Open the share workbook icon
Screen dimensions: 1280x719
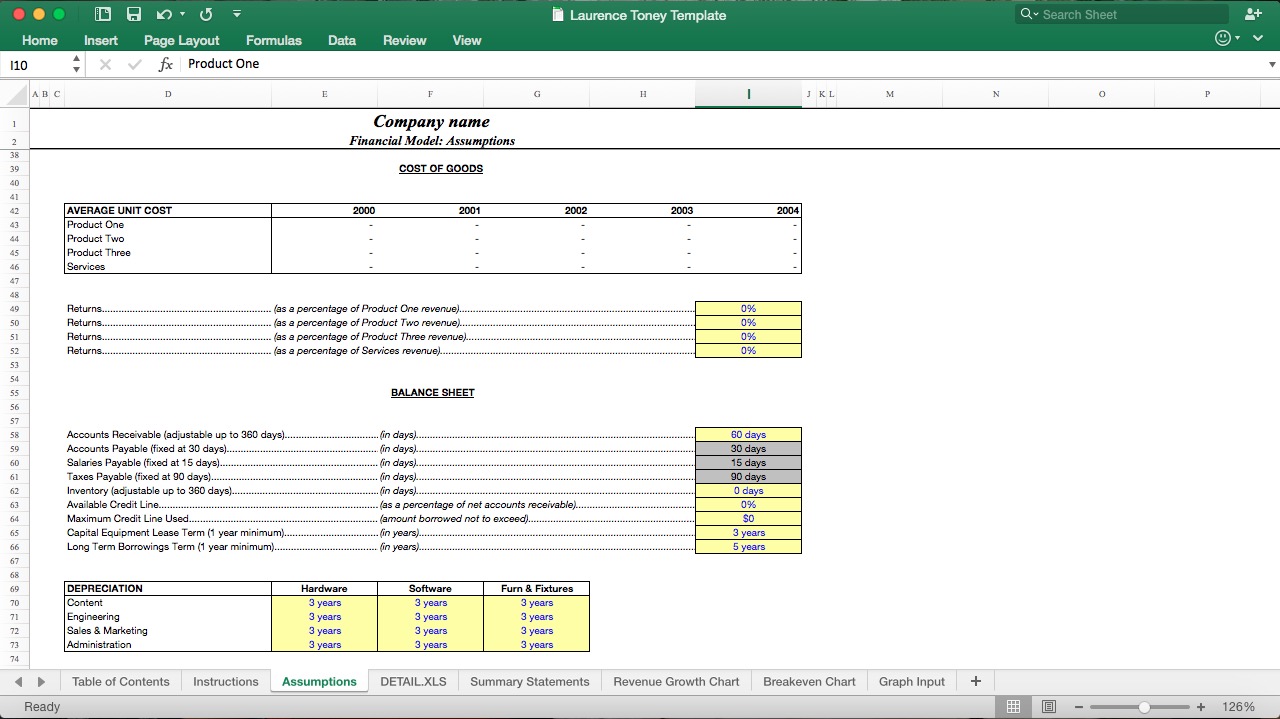[x=1253, y=14]
